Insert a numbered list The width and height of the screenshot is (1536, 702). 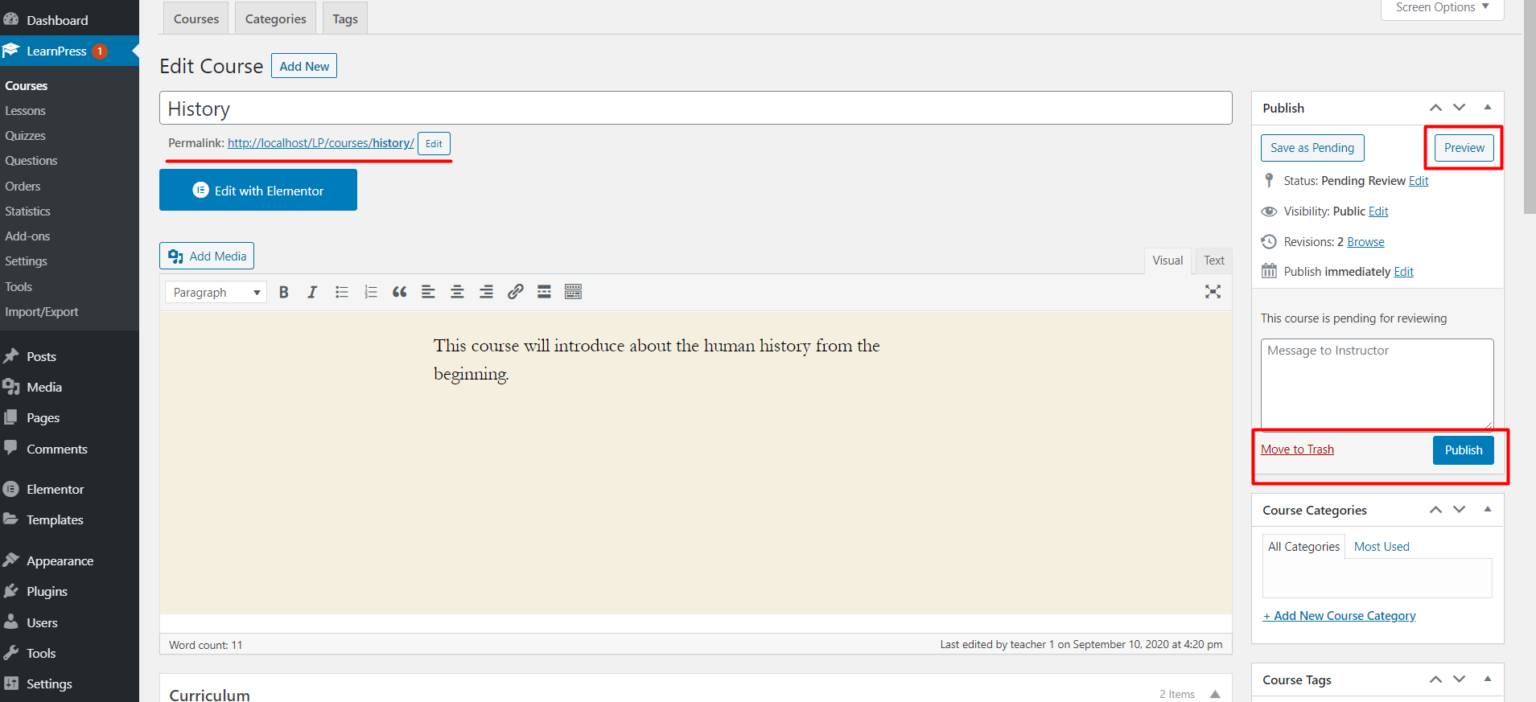click(370, 291)
